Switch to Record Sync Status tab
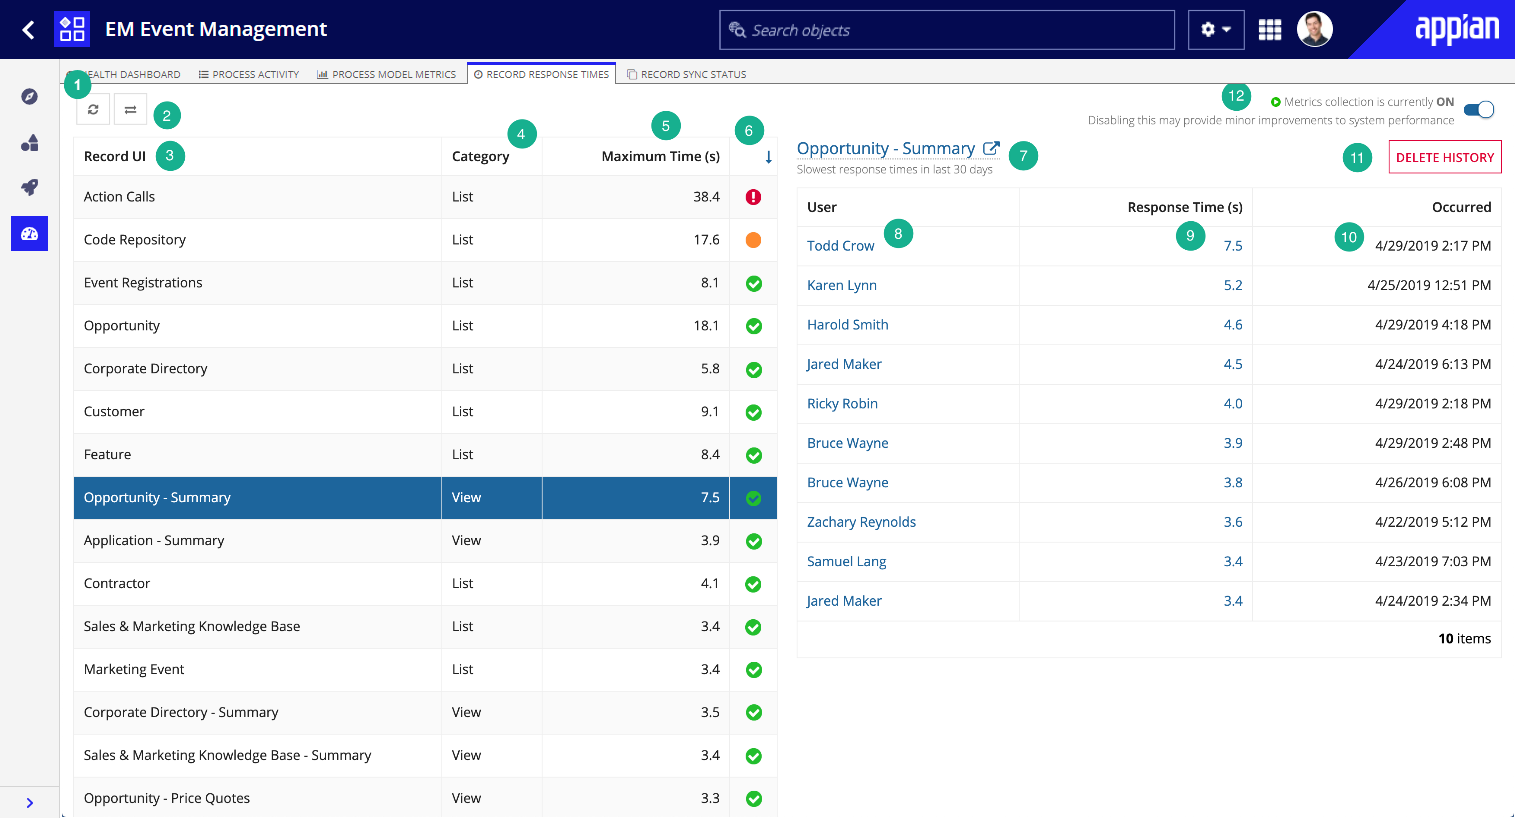Screen dimensions: 1516x818 click(x=686, y=74)
